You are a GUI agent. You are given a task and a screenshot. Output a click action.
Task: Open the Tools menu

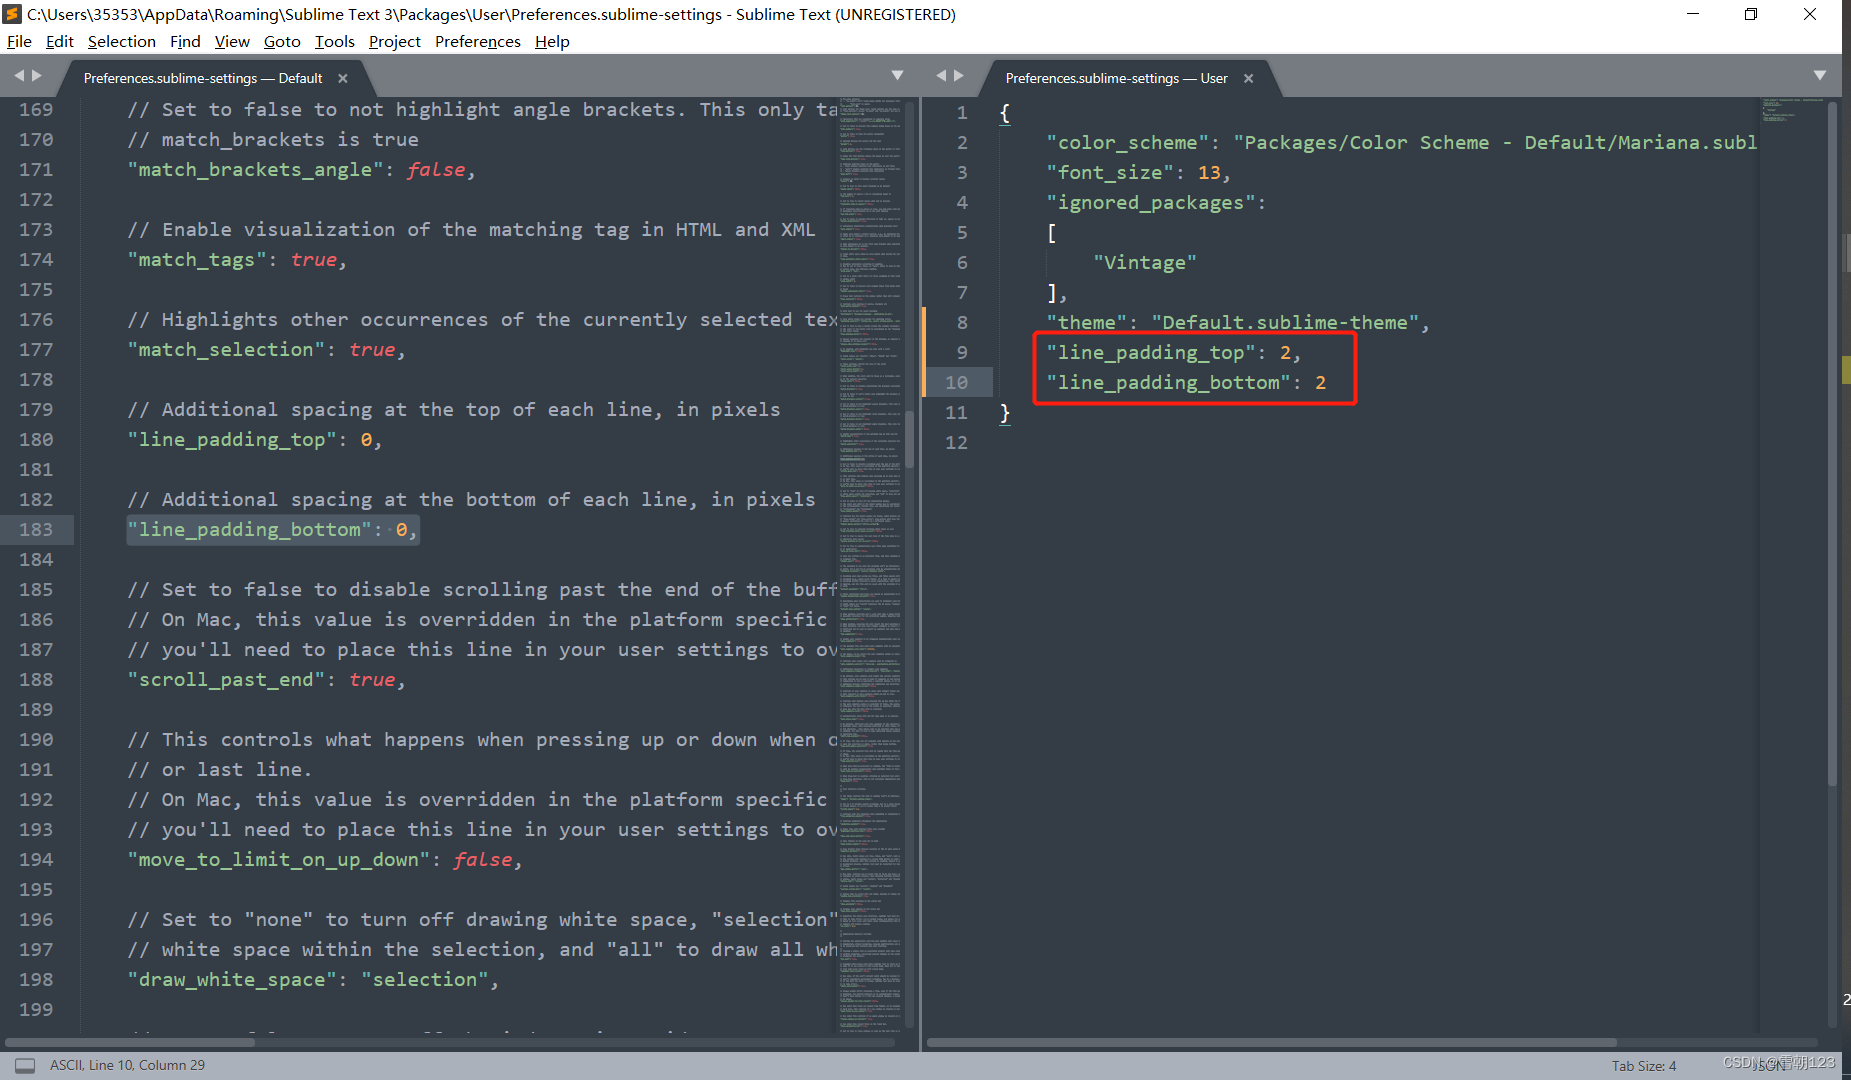(335, 41)
